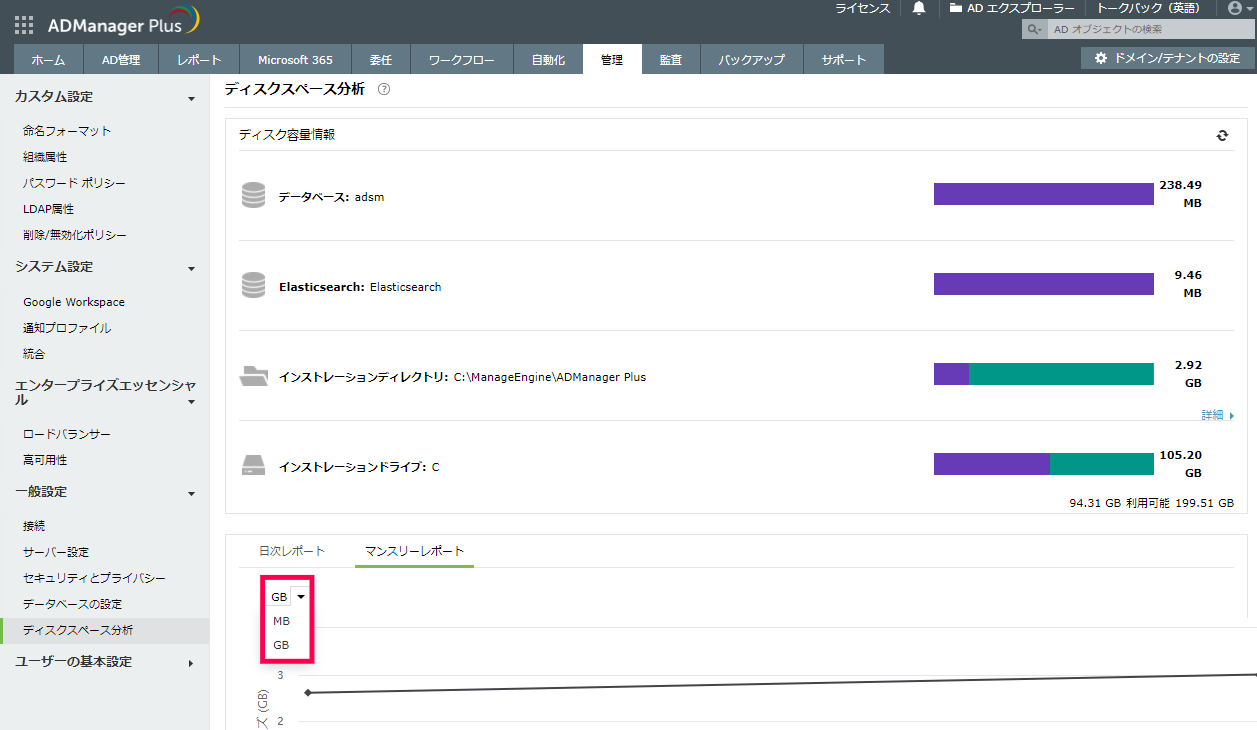Open LDAP属性 in sidebar
This screenshot has height=730, width=1257.
click(x=49, y=209)
